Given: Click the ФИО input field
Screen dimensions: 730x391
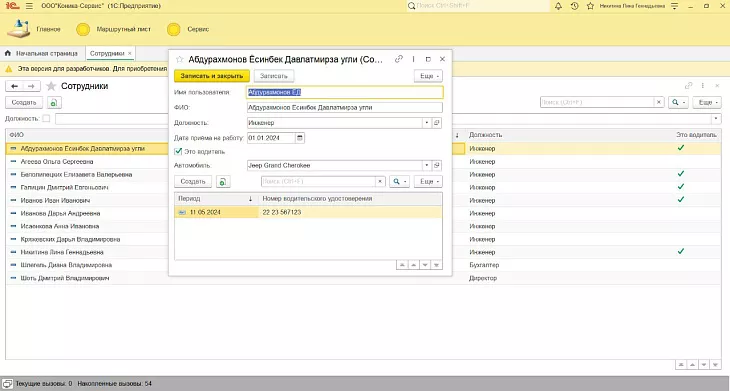Looking at the screenshot, I should (x=345, y=108).
